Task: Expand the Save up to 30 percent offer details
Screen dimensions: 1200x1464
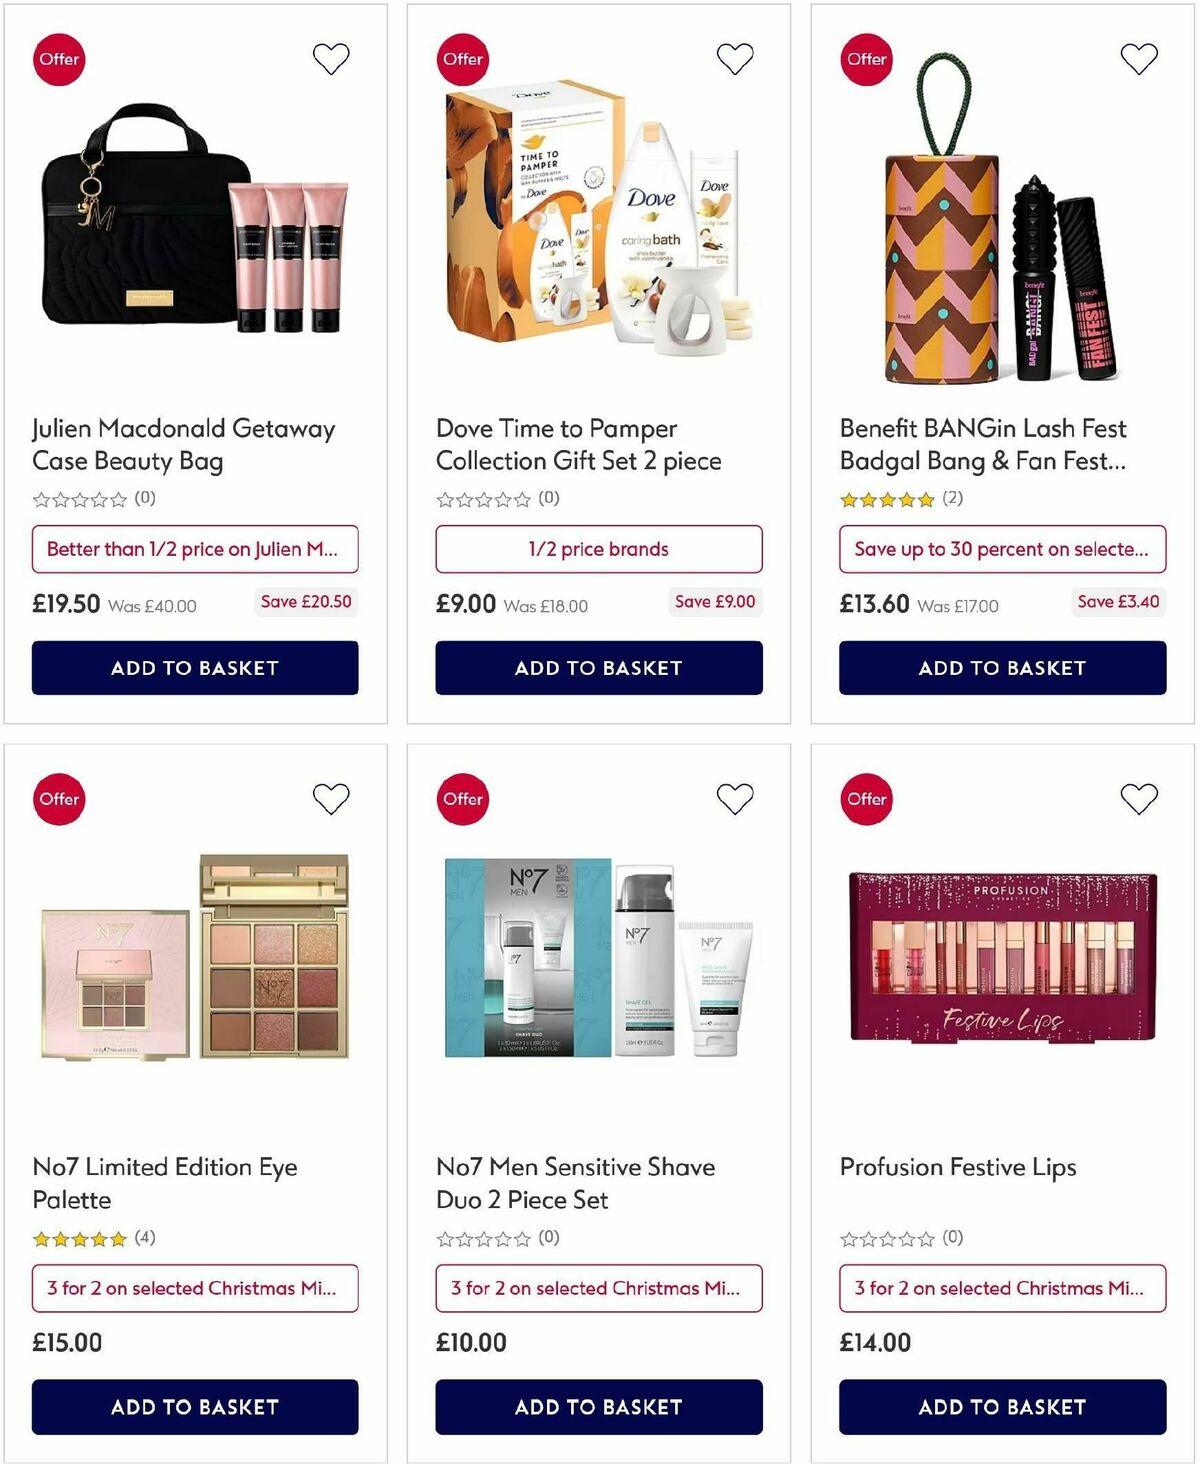Action: coord(1002,549)
